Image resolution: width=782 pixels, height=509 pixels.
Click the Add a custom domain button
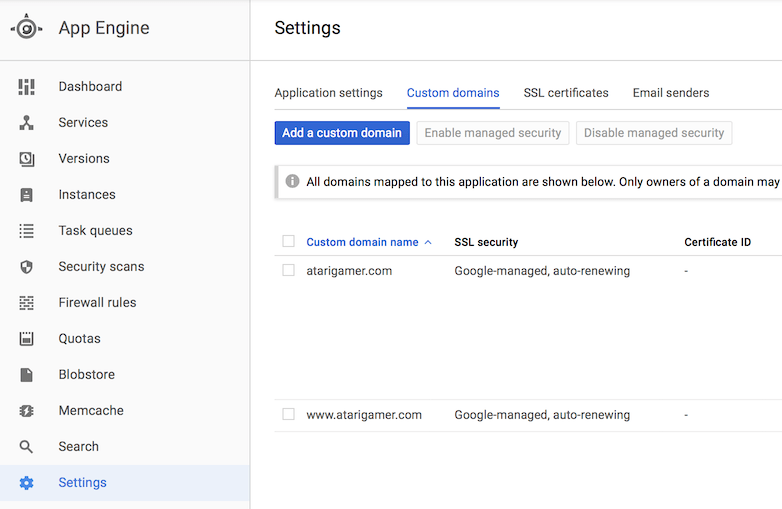pyautogui.click(x=342, y=133)
